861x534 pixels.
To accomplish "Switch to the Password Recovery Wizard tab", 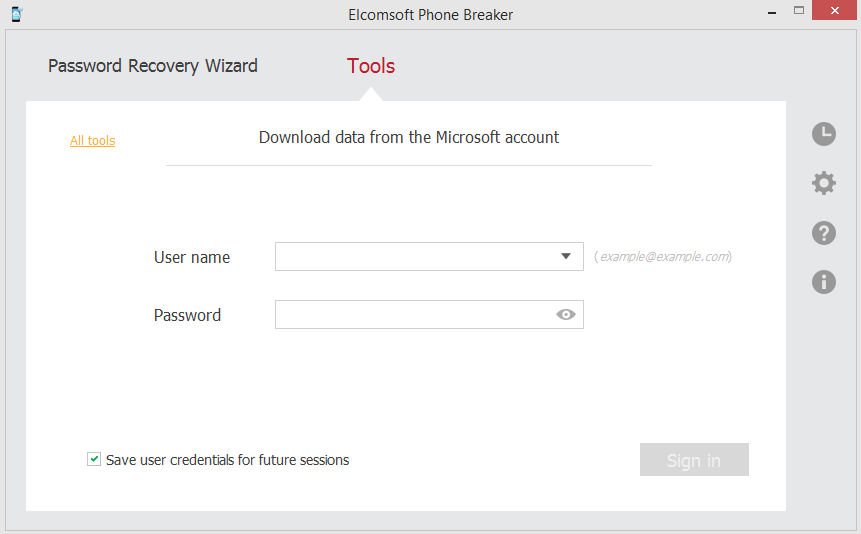I will pos(153,66).
